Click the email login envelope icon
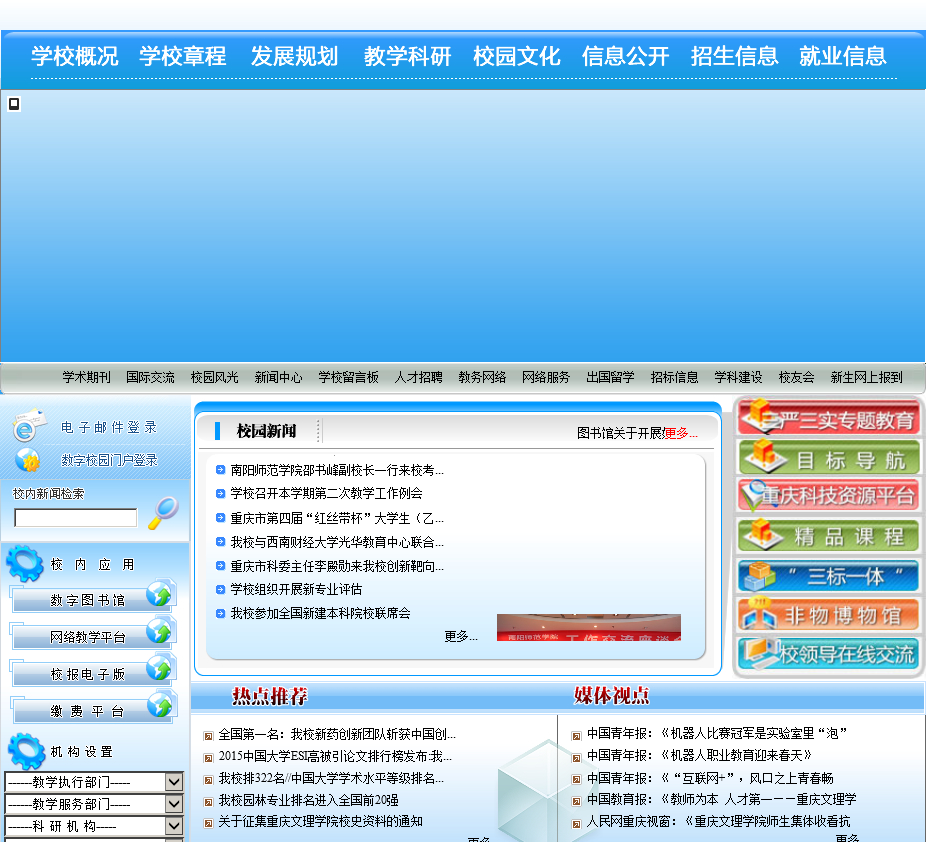This screenshot has height=842, width=926. coord(28,425)
